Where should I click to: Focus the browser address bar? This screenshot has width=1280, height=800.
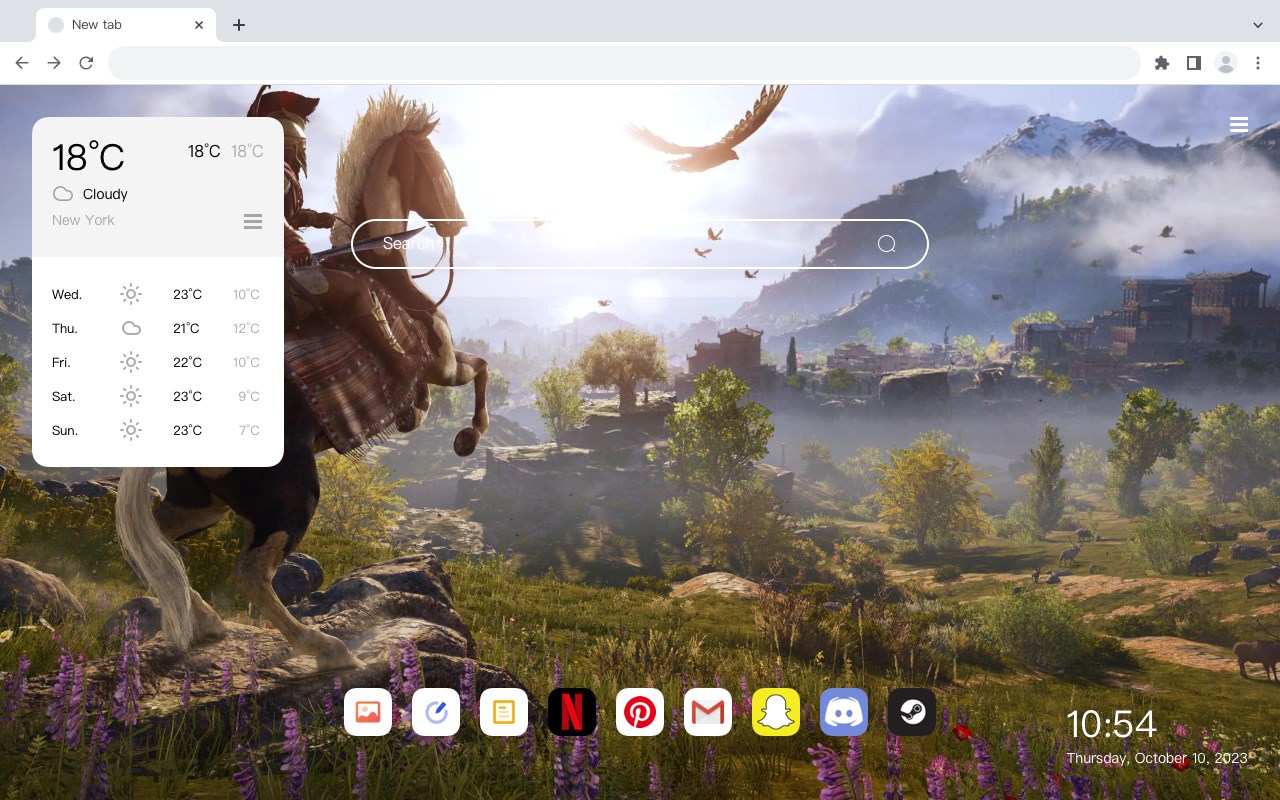(624, 63)
